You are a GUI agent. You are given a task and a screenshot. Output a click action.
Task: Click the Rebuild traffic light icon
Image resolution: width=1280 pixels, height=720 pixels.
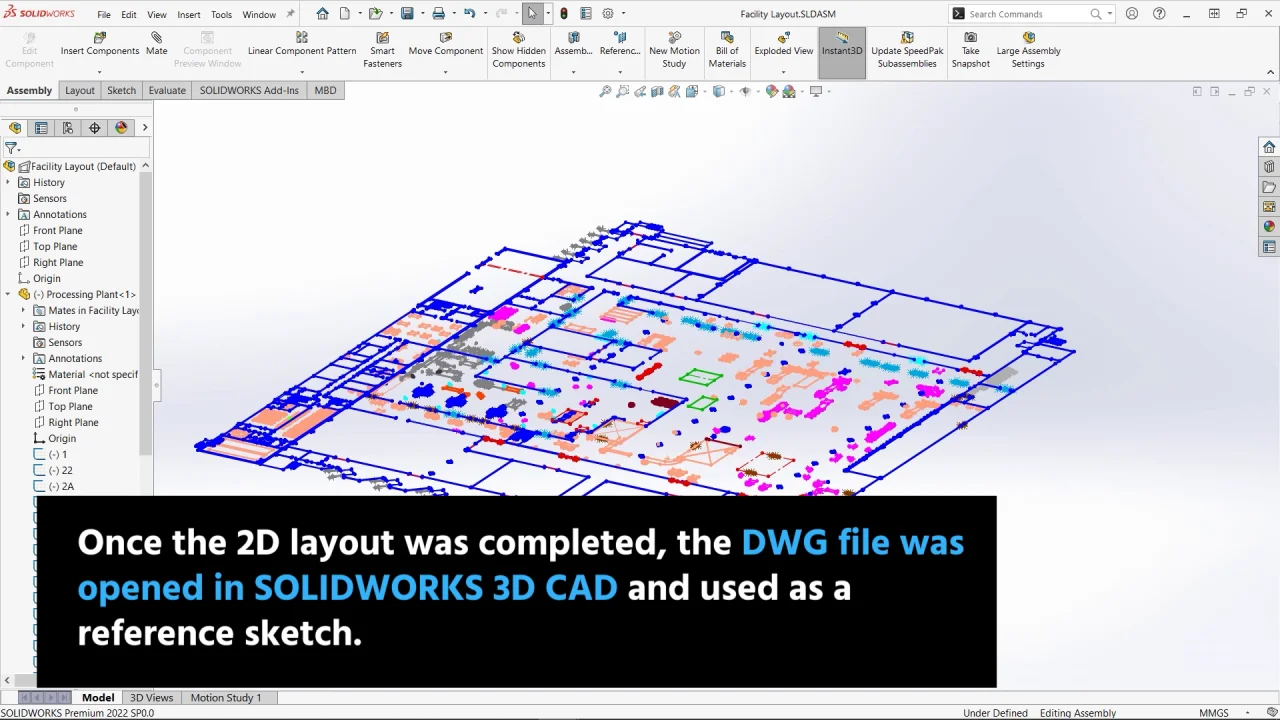pyautogui.click(x=564, y=14)
